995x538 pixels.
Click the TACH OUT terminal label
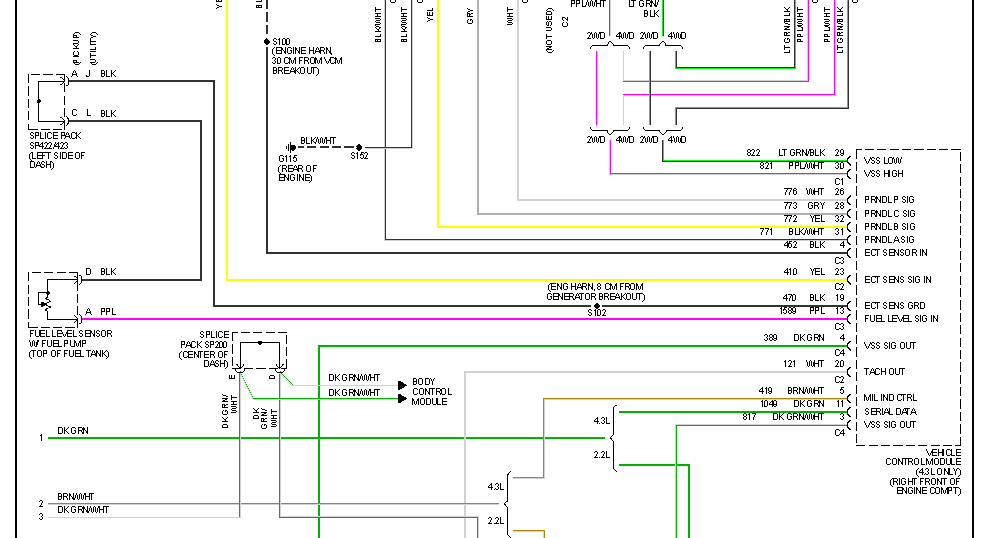tap(884, 372)
